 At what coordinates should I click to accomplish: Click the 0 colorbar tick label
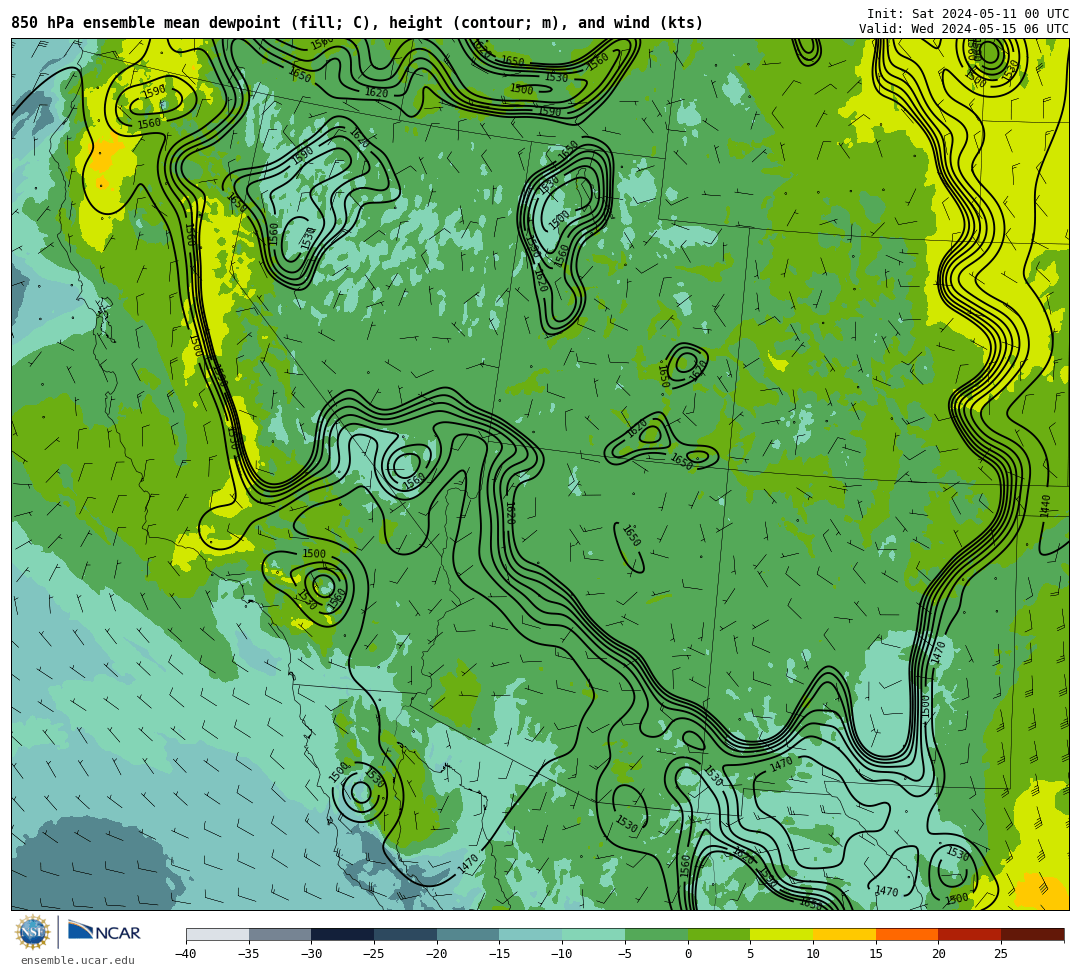pyautogui.click(x=688, y=954)
